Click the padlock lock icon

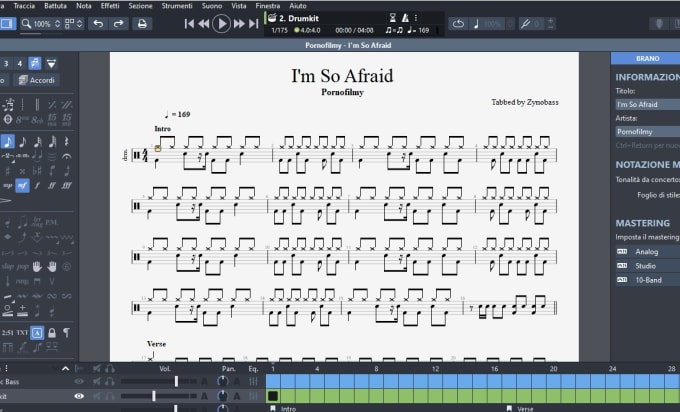point(52,333)
